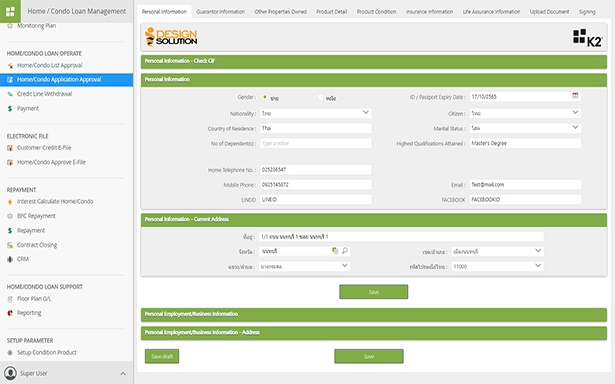615x384 pixels.
Task: Click the FACEBOOK input field
Action: point(525,199)
